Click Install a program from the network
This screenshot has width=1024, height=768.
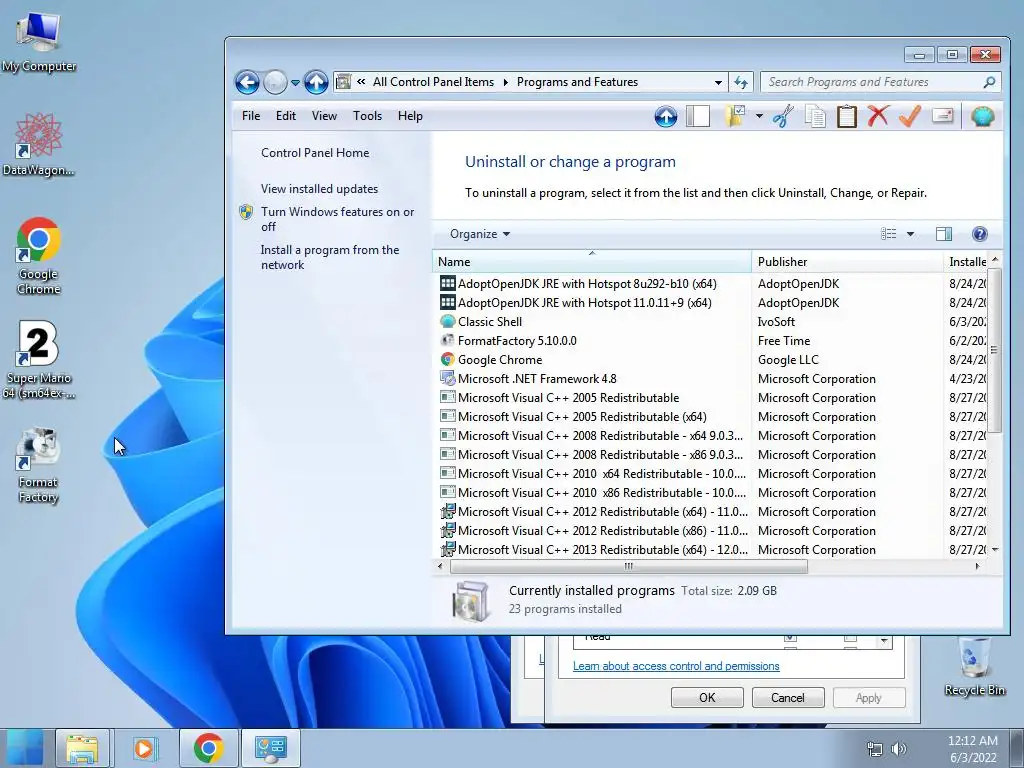pos(330,257)
